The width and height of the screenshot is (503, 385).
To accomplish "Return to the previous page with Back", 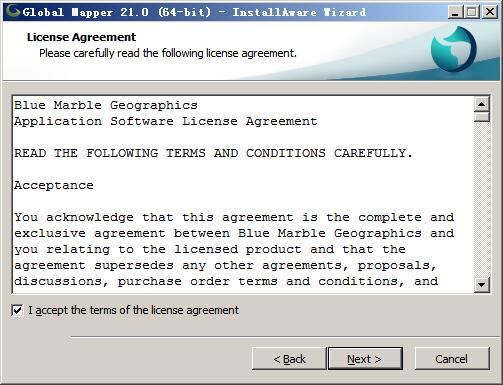I will pos(289,359).
